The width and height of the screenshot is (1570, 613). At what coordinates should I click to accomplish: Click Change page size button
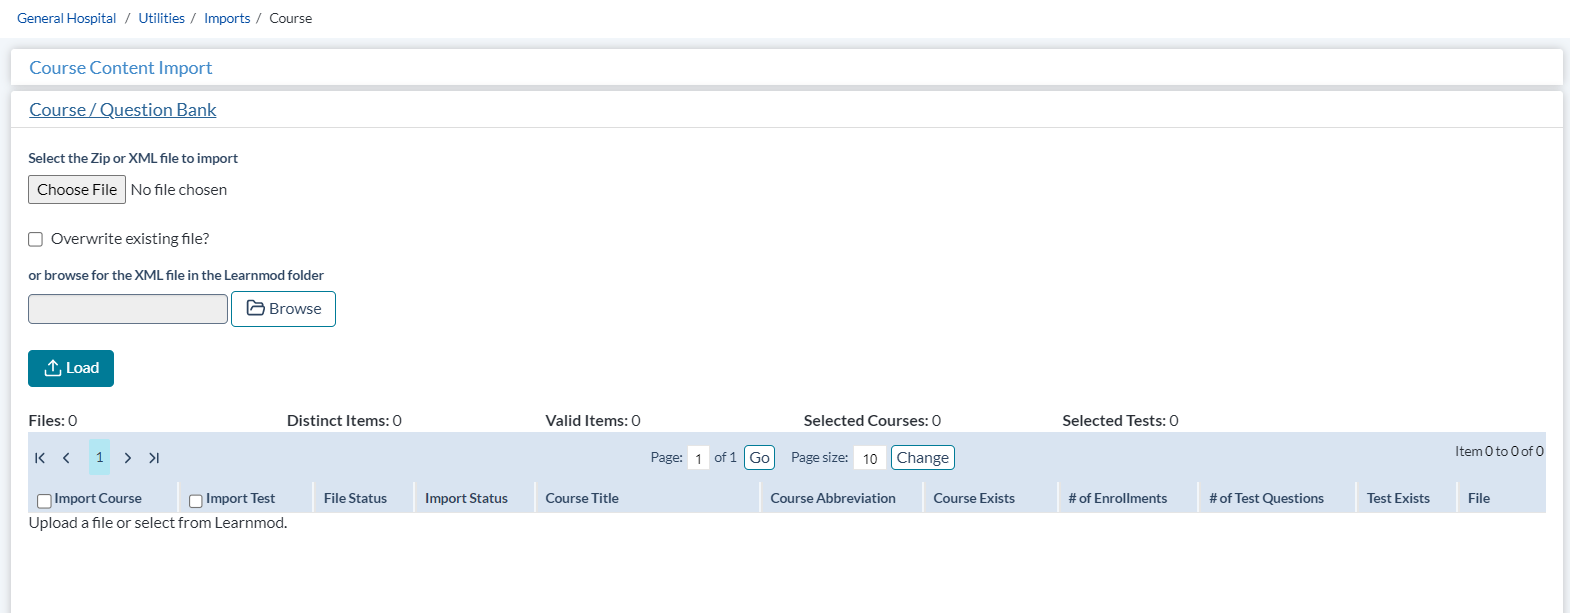coord(922,458)
